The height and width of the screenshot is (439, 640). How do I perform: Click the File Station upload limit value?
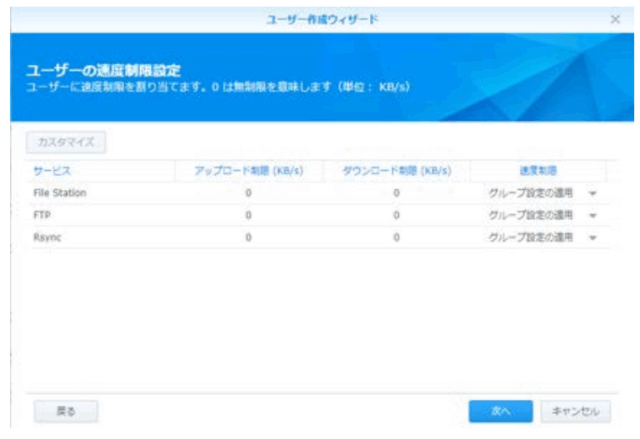[x=247, y=192]
